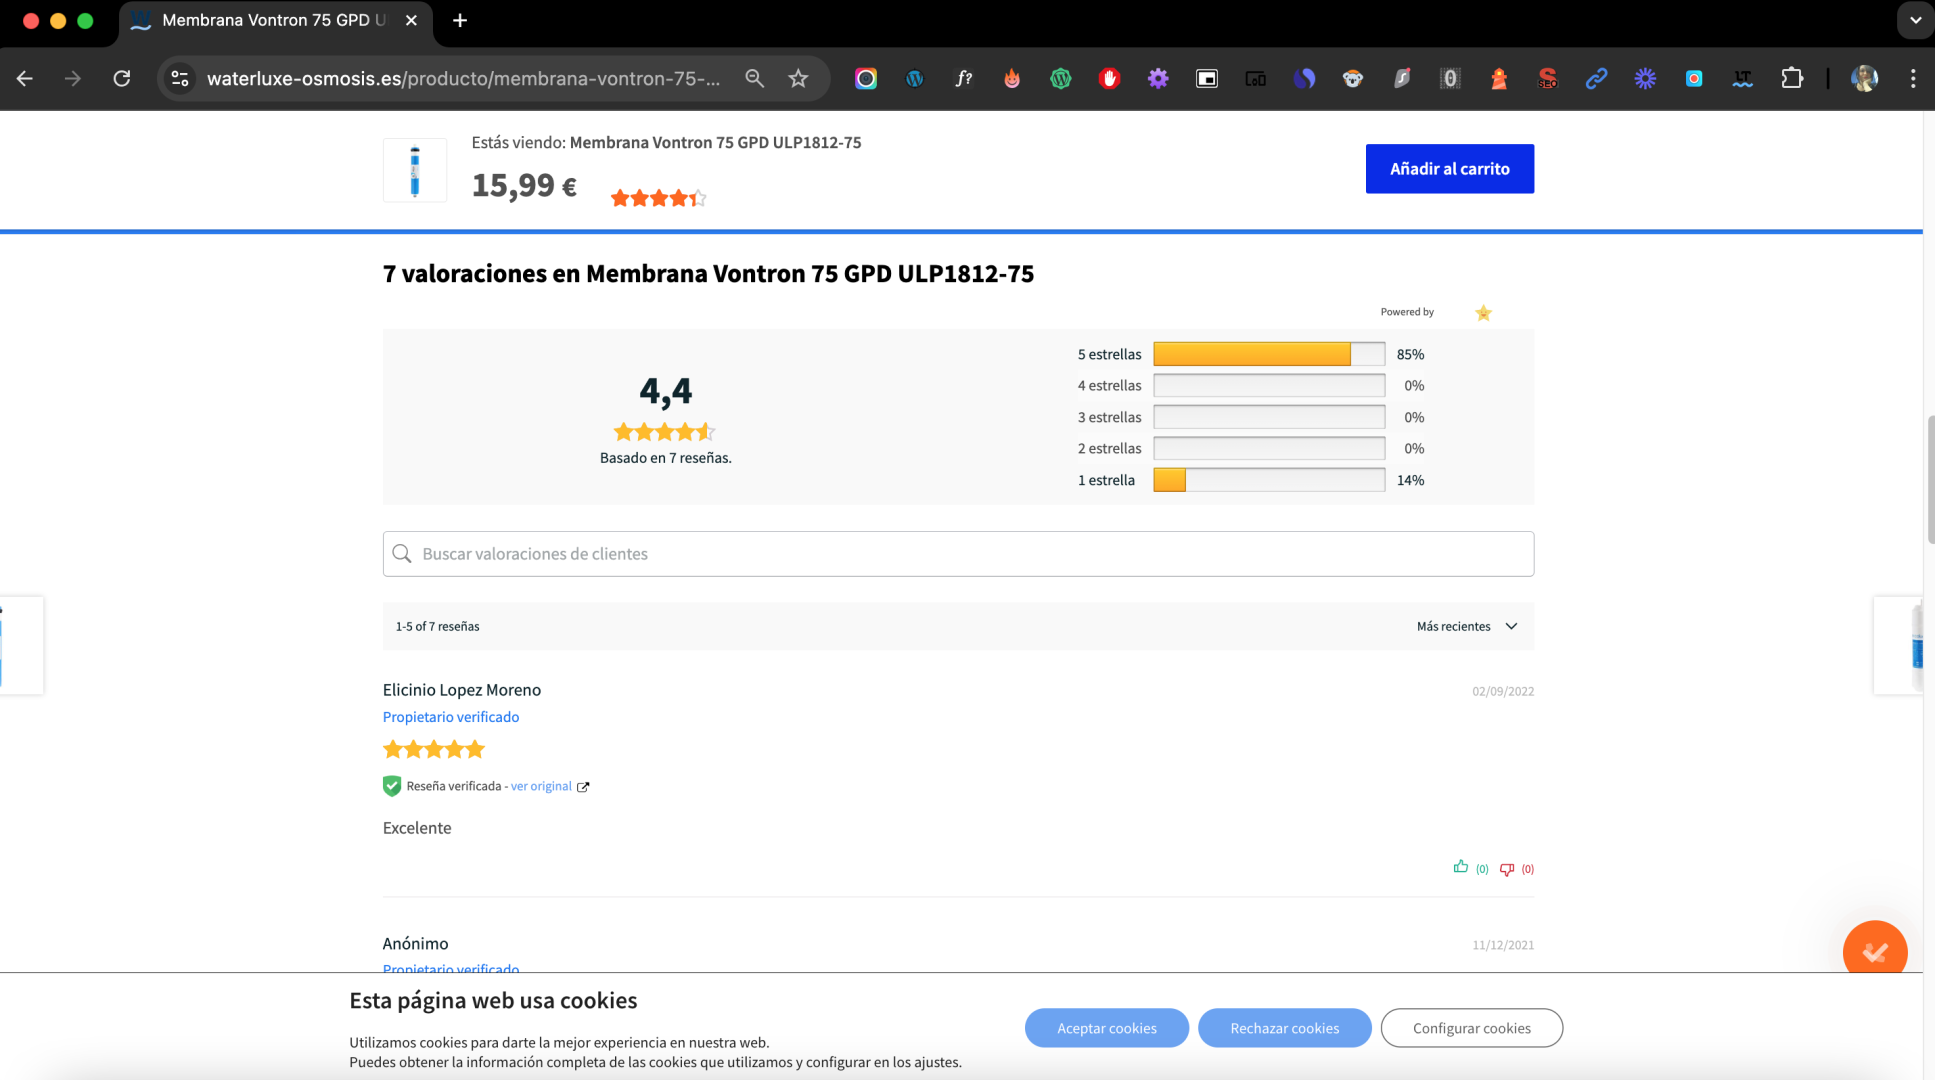This screenshot has width=1935, height=1080.
Task: Filter reviews by 4 estrellas bar
Action: point(1269,385)
